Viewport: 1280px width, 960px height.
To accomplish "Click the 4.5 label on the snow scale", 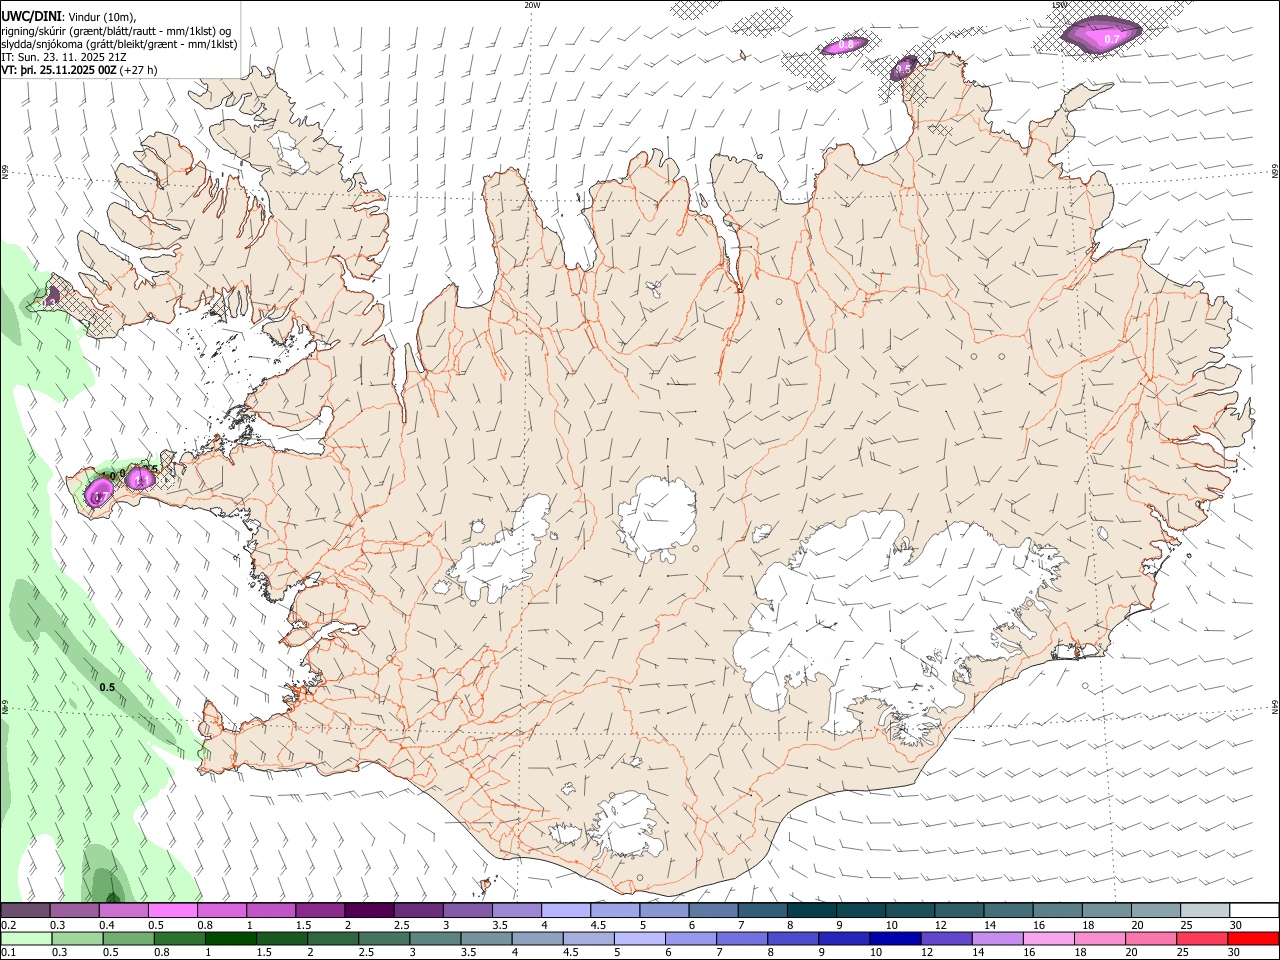I will (x=598, y=925).
